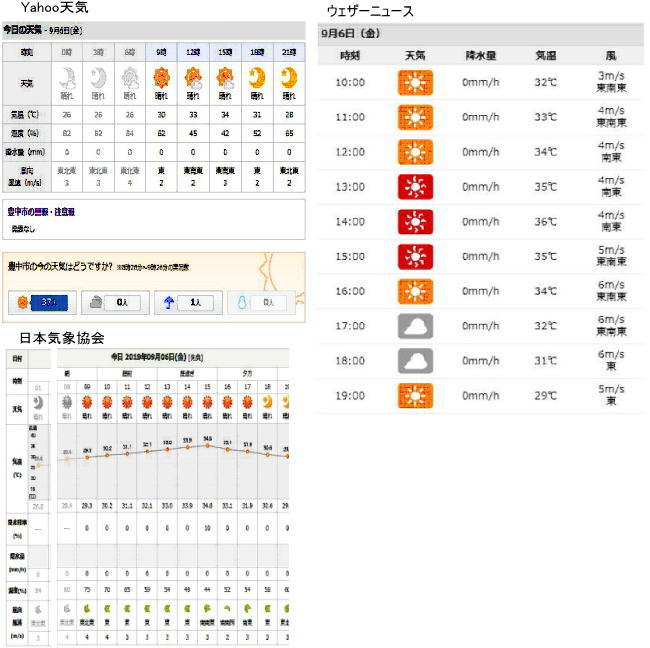
Task: Click 日本気象協会 sun icon for hour 15
Action: tap(207, 402)
